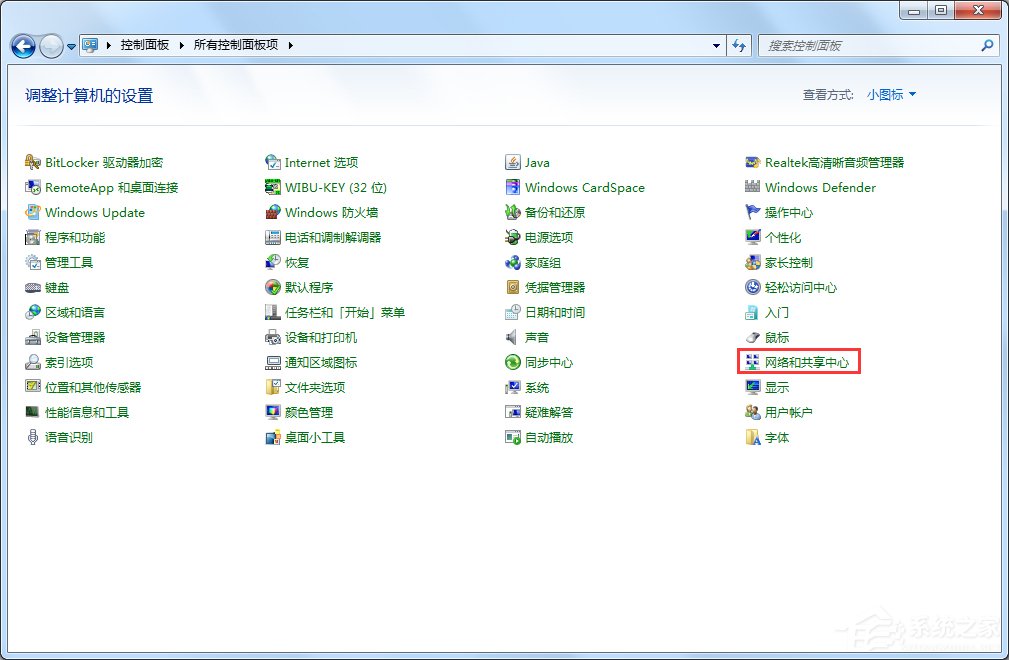Image resolution: width=1009 pixels, height=660 pixels.
Task: Click the back navigation arrow
Action: [x=22, y=45]
